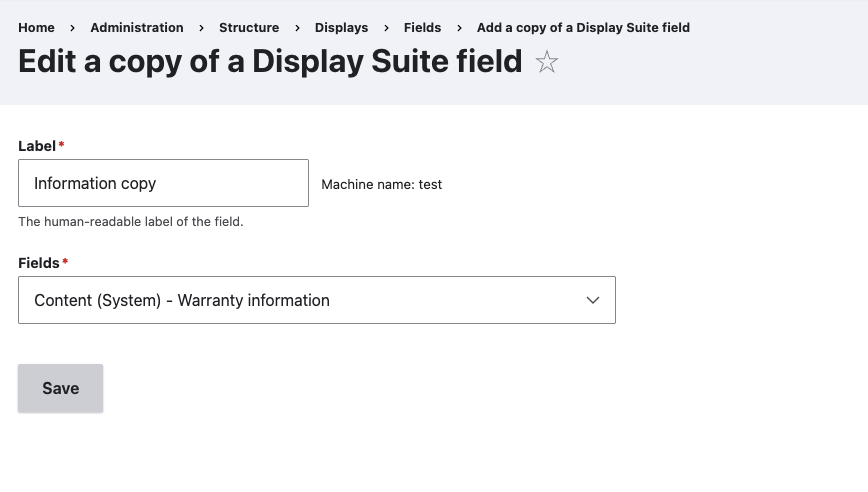Click 'Add a copy of a Display Suite field' breadcrumb
868x492 pixels.
pyautogui.click(x=583, y=28)
